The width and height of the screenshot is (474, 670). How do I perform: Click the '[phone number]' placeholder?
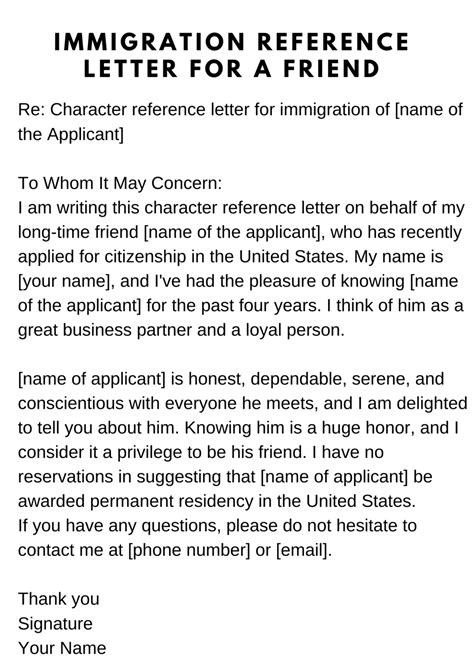click(189, 550)
